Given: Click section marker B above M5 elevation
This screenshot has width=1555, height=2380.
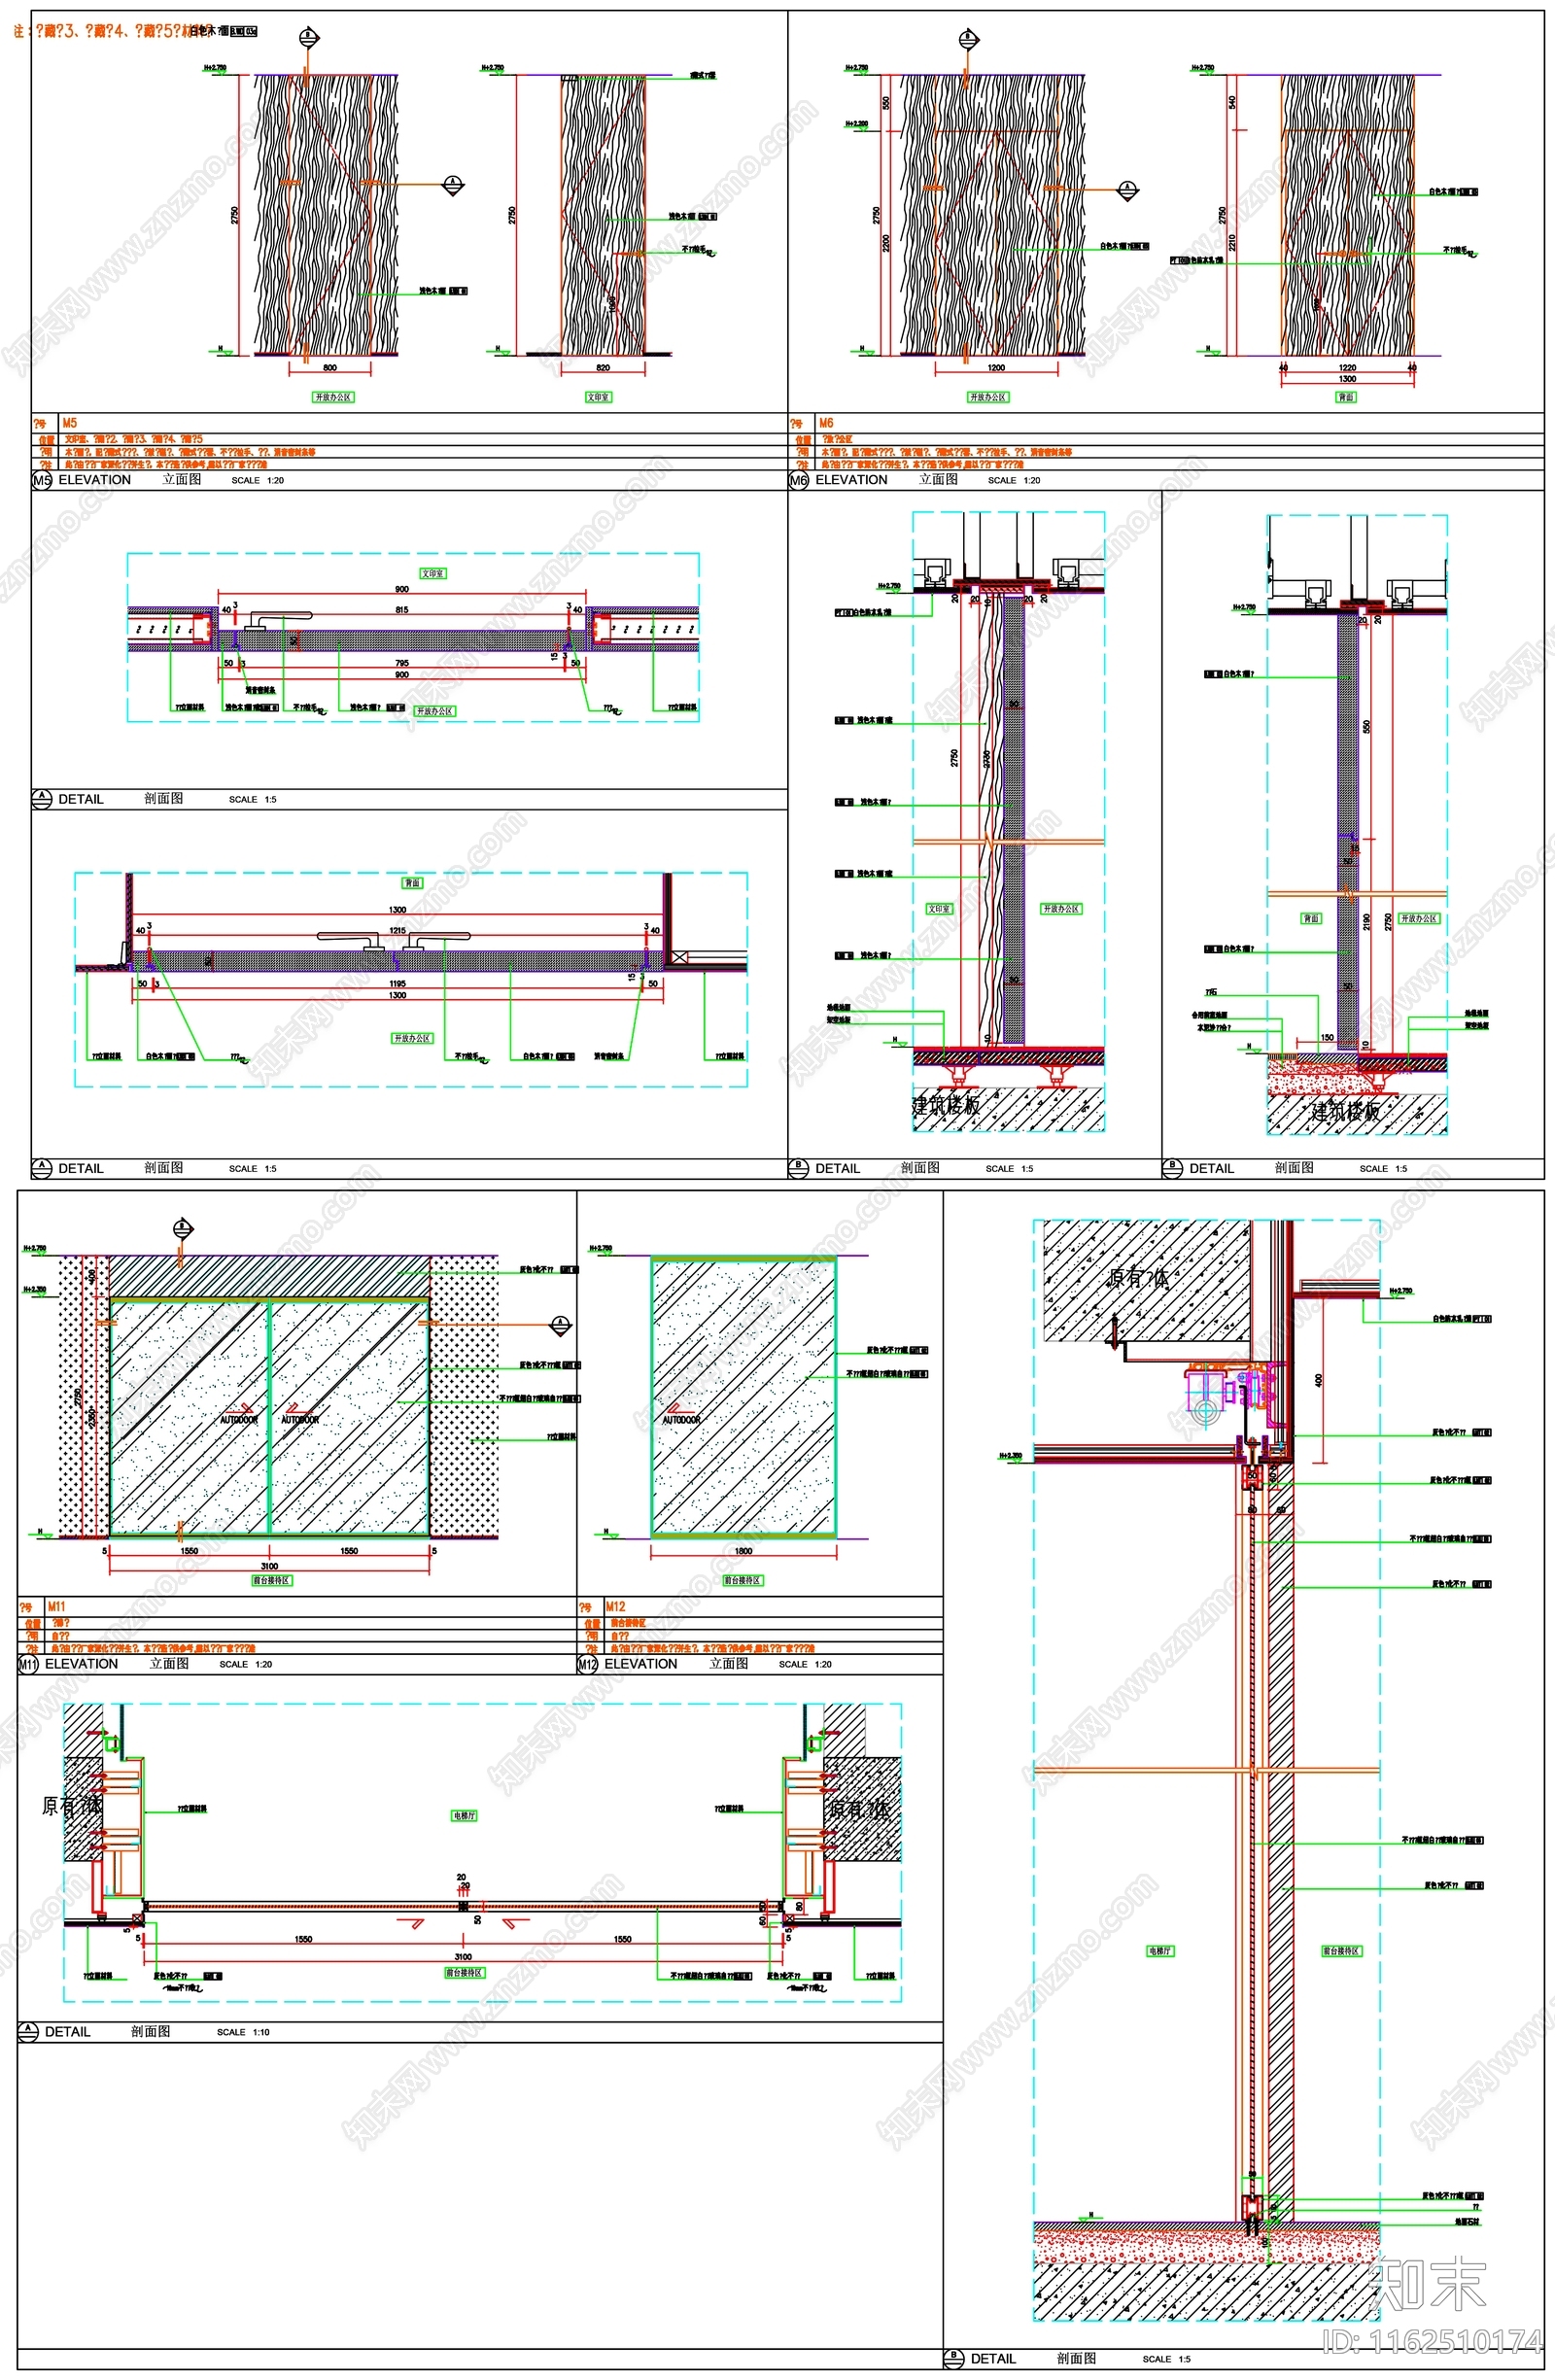Looking at the screenshot, I should click(x=309, y=39).
